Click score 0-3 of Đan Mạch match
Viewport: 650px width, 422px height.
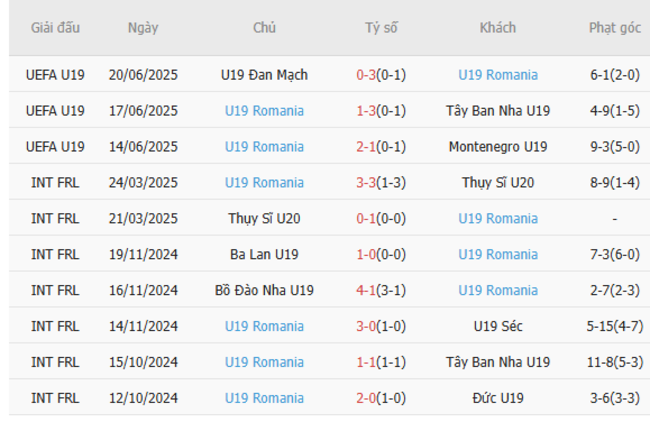pos(367,75)
